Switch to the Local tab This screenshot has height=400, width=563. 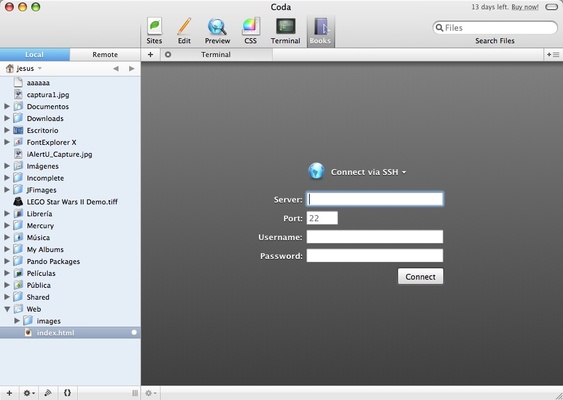[35, 55]
